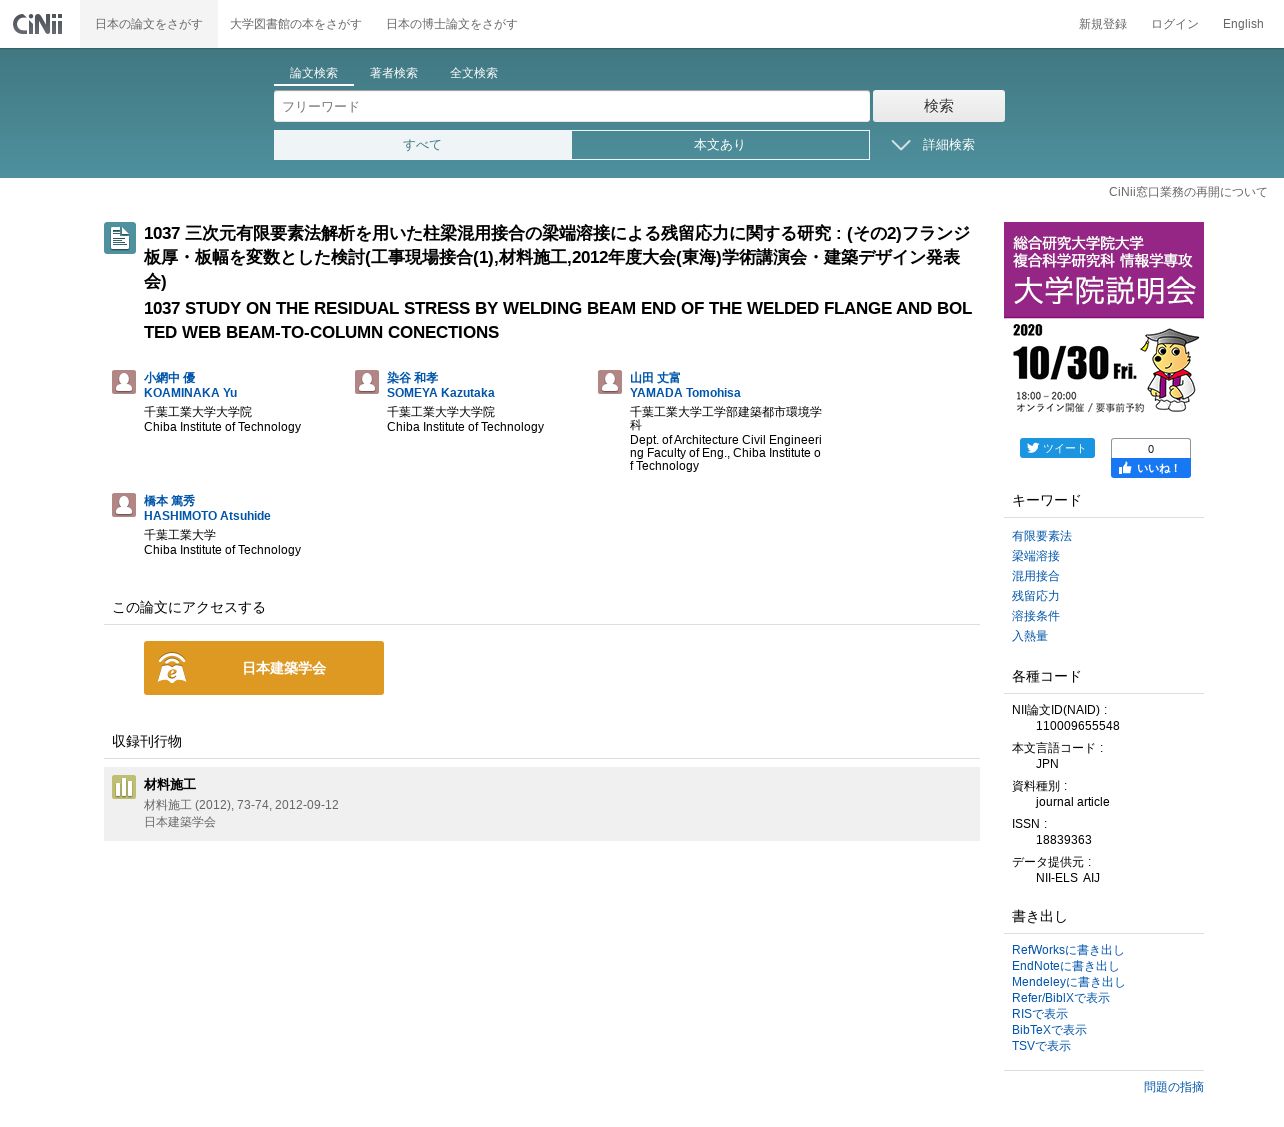The image size is (1284, 1127).
Task: Click Refer/BibIXで表示 link
Action: click(1061, 998)
